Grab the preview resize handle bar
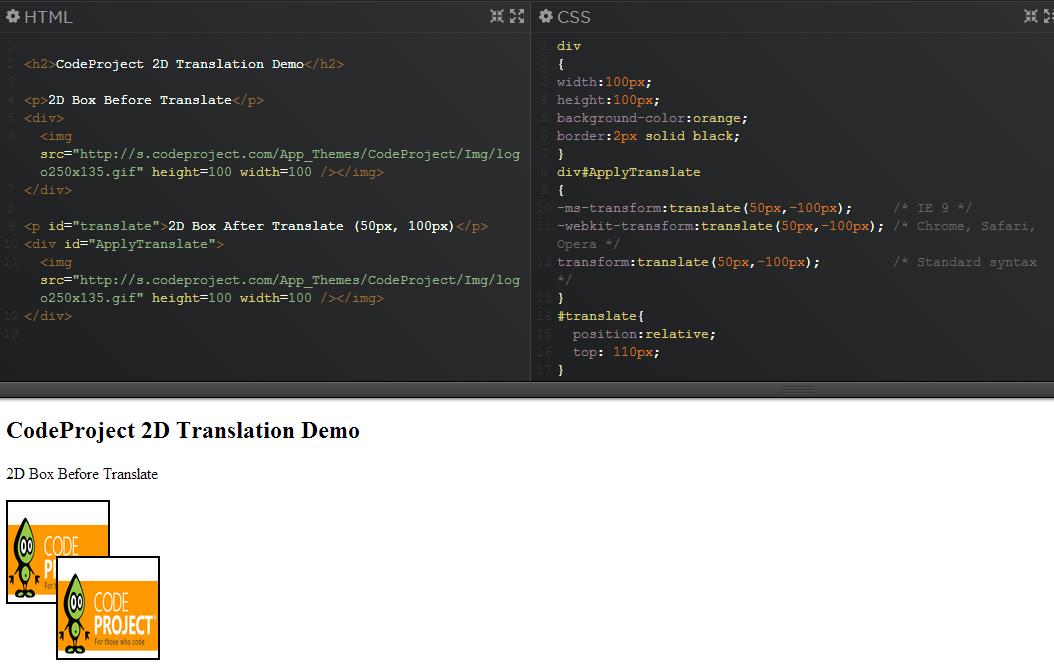Image resolution: width=1054 pixels, height=664 pixels. tap(799, 390)
